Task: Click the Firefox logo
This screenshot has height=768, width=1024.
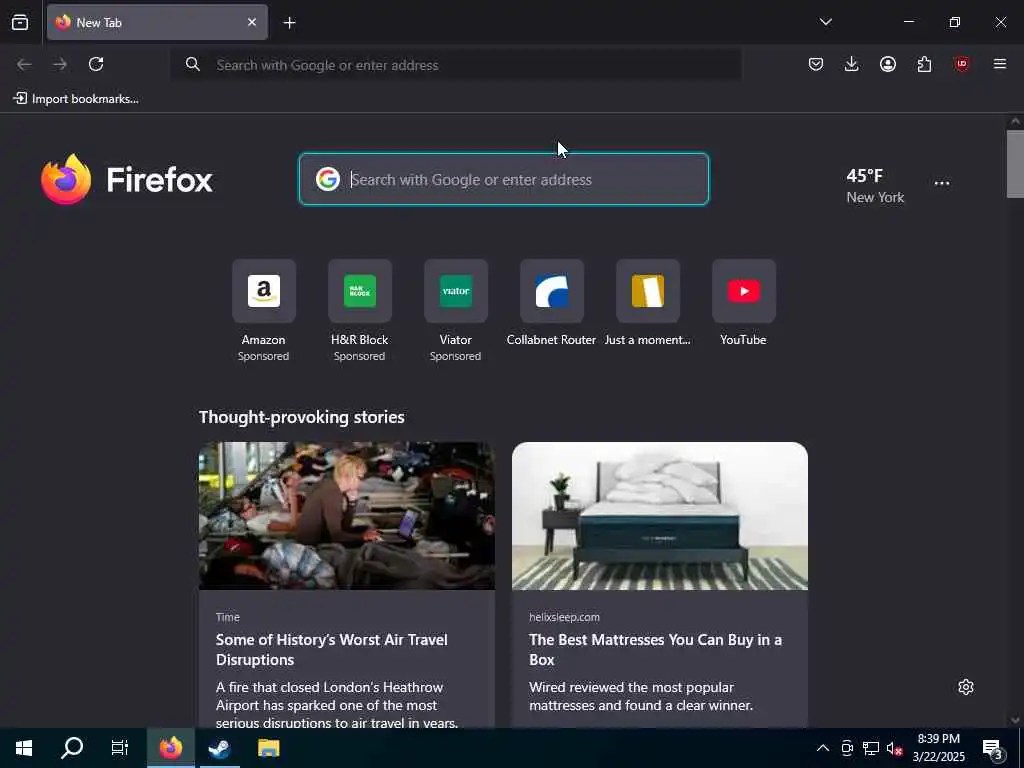Action: (127, 180)
